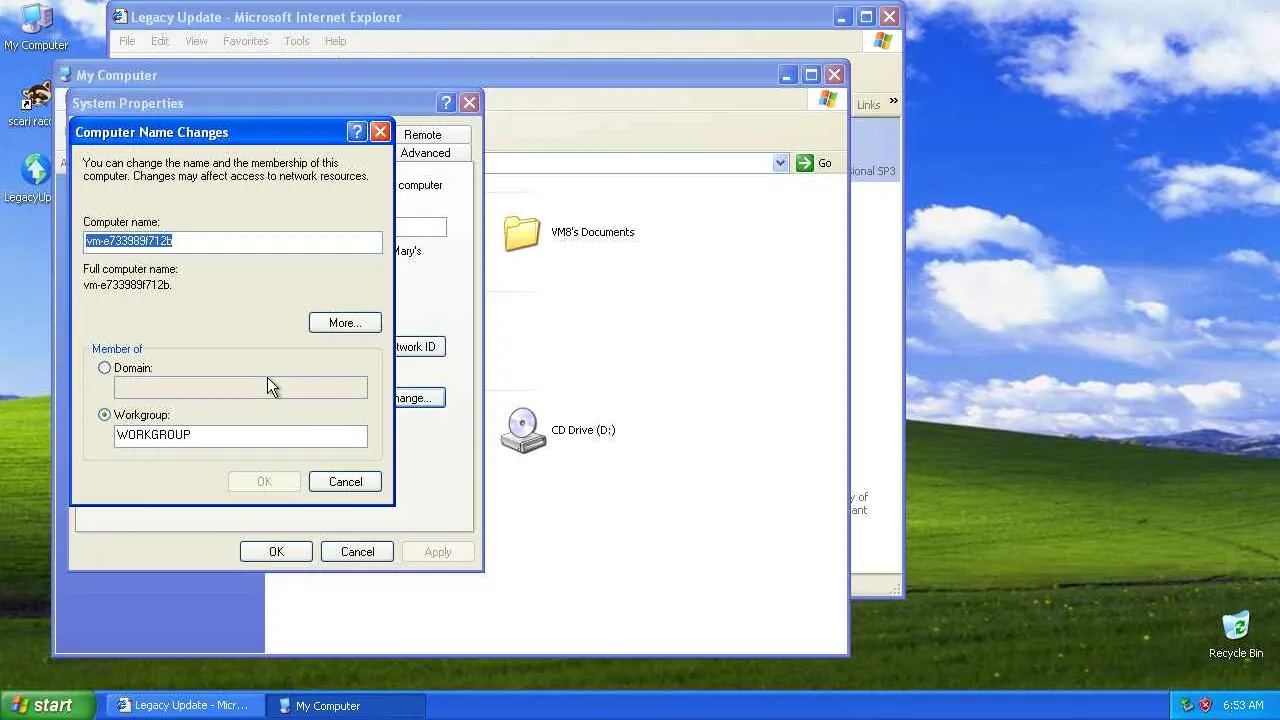Click the Links toolbar label
The image size is (1280, 720).
click(x=869, y=105)
